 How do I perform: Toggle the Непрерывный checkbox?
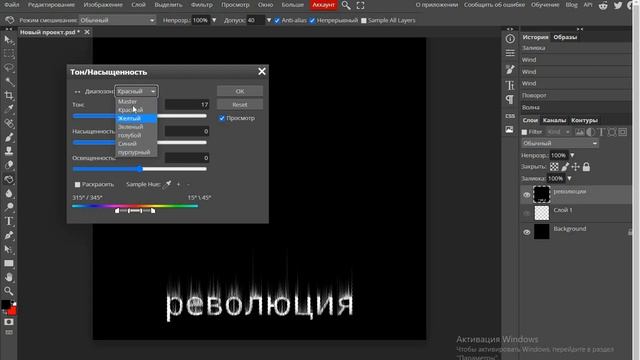[x=312, y=20]
